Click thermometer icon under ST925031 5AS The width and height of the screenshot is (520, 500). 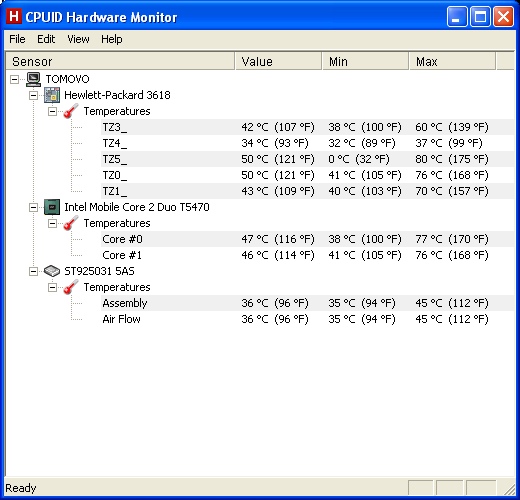pos(71,287)
